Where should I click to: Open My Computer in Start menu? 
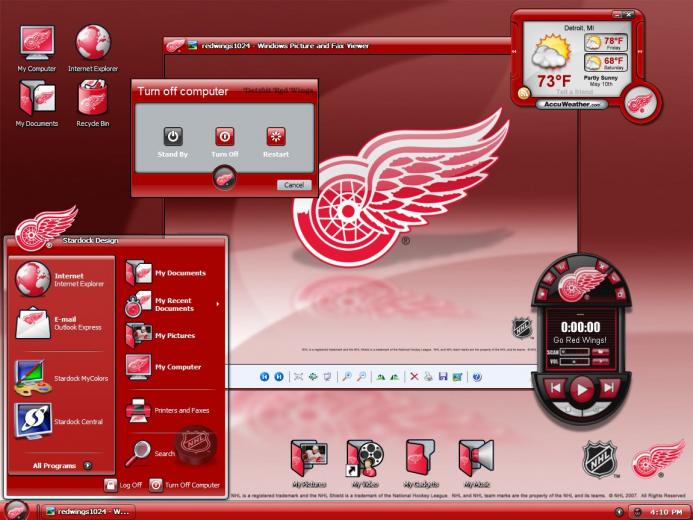tap(164, 367)
